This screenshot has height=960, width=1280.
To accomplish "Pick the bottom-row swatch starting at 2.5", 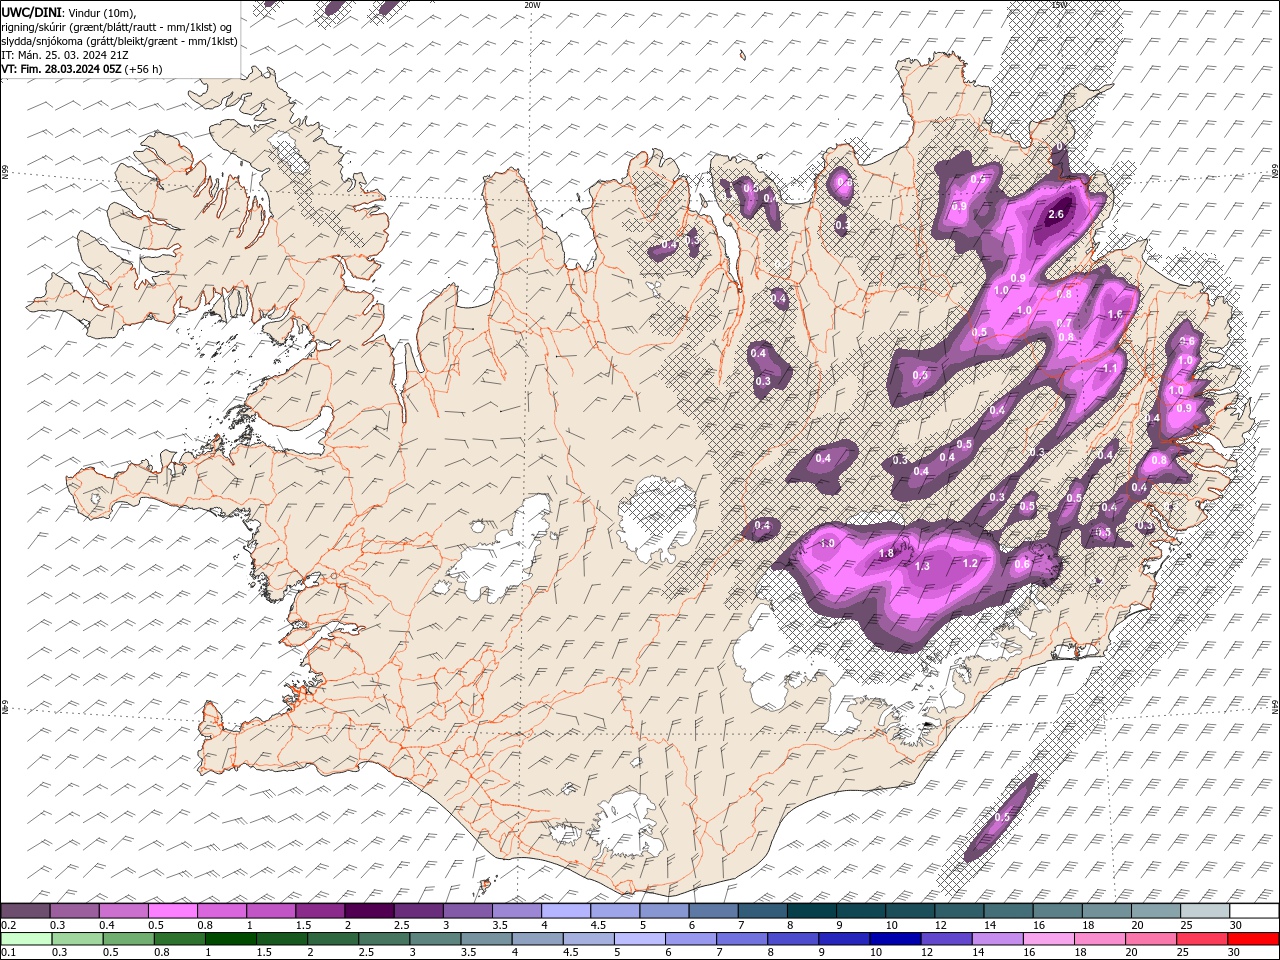I will pos(384,938).
